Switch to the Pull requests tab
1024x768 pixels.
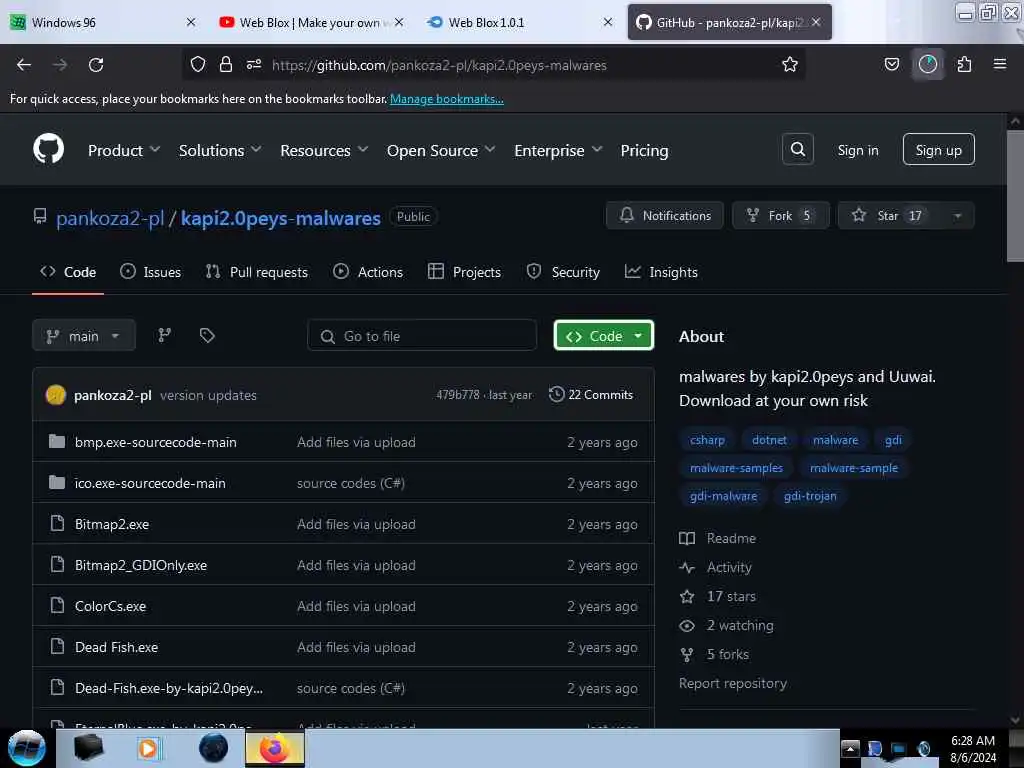[x=257, y=272]
